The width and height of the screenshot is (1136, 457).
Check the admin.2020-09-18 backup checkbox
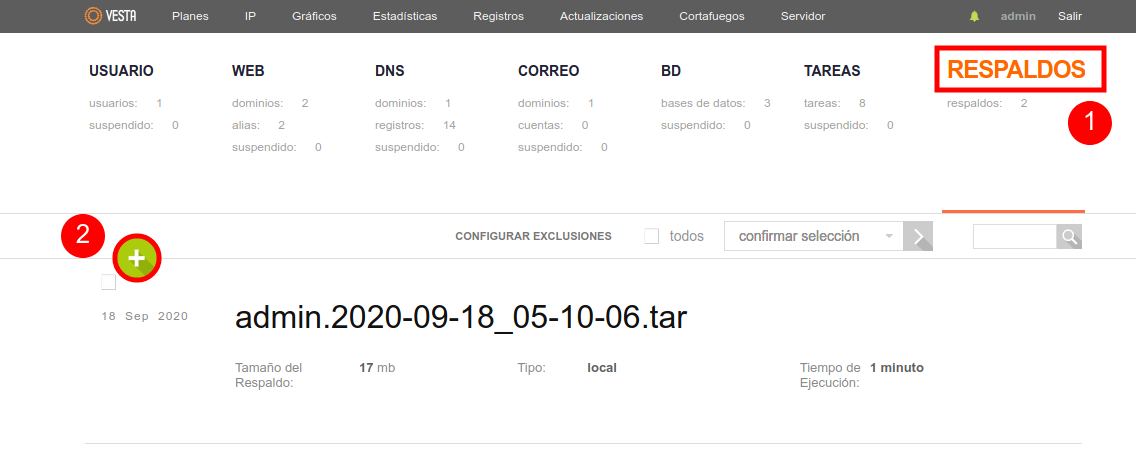point(109,282)
